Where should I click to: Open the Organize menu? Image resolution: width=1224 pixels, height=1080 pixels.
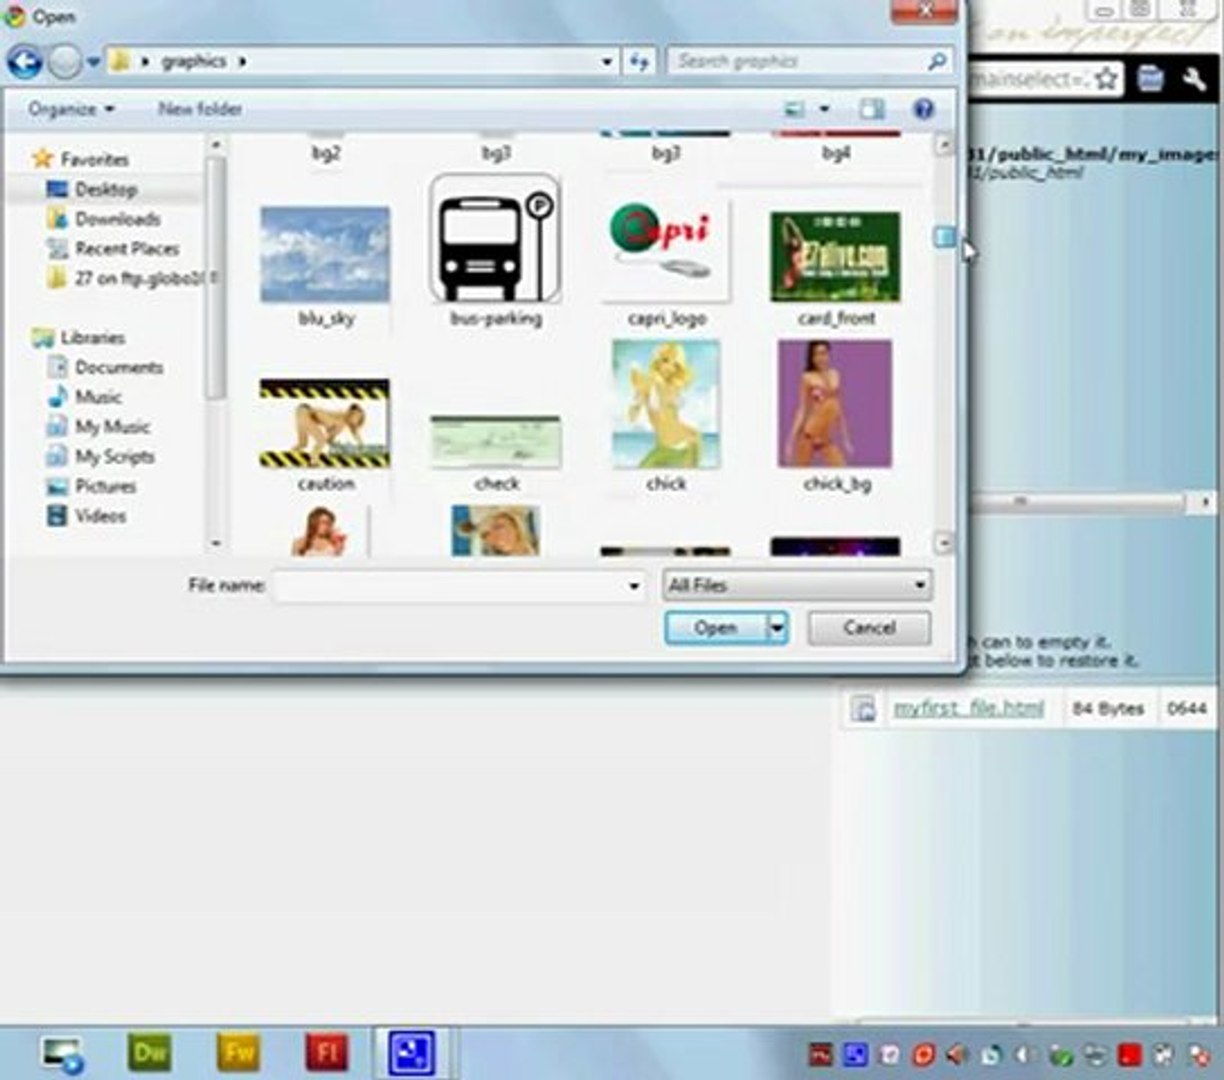point(71,108)
